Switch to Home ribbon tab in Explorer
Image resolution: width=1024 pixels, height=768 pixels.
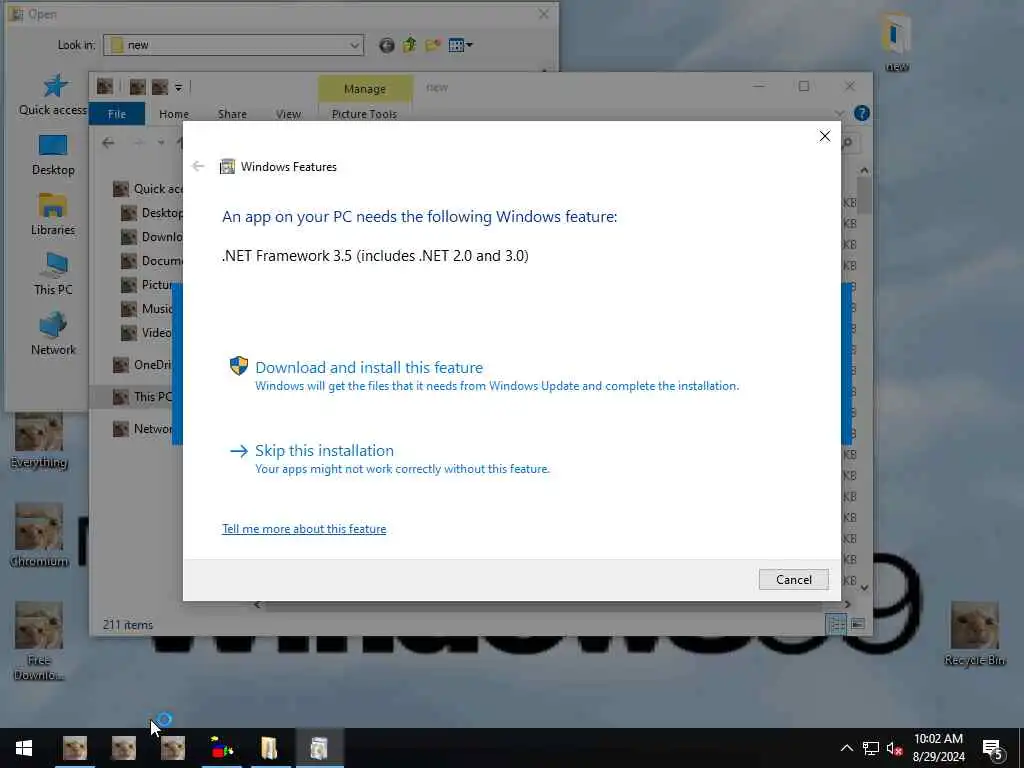174,114
